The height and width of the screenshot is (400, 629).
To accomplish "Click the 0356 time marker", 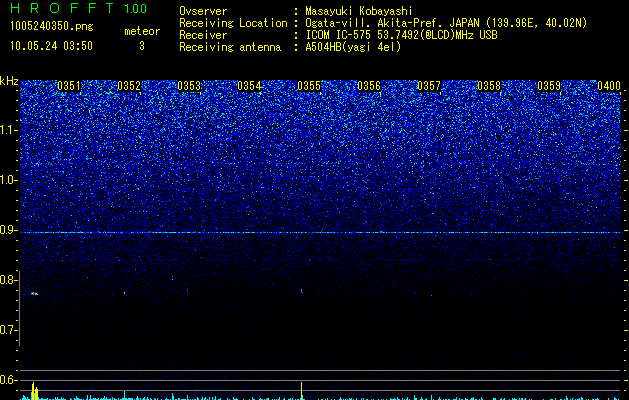I will [369, 86].
